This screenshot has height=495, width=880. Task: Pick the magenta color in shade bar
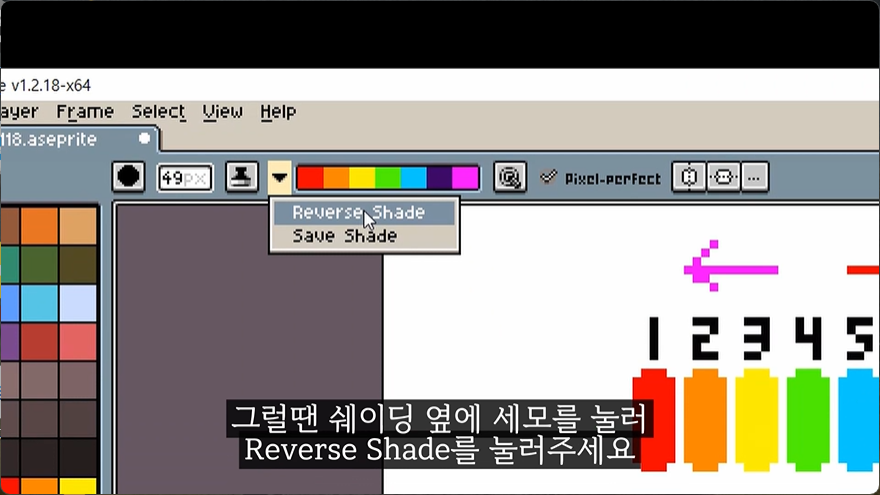[465, 178]
